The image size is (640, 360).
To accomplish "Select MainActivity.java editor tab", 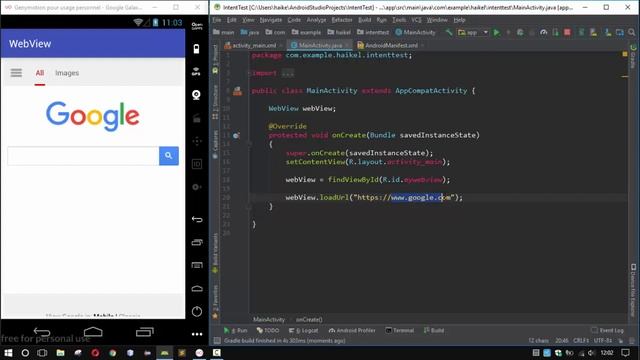I will (x=320, y=45).
